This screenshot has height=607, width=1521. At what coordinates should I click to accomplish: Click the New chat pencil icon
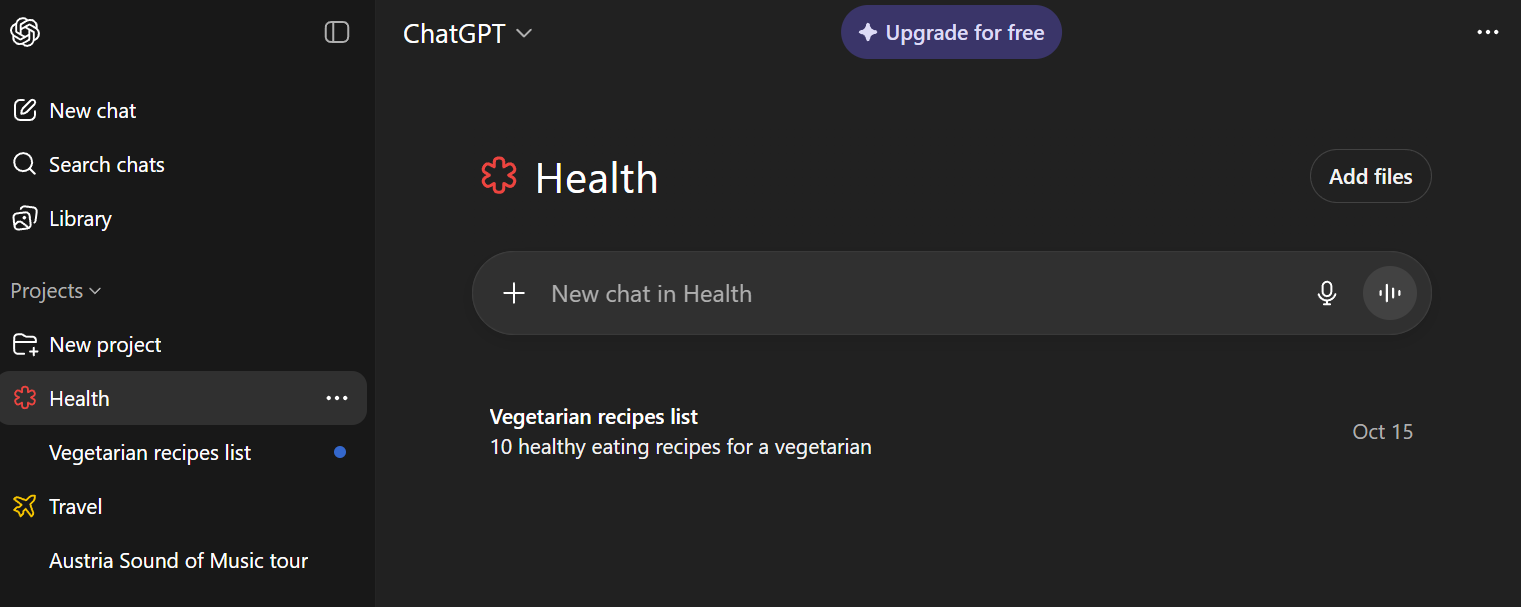coord(25,110)
